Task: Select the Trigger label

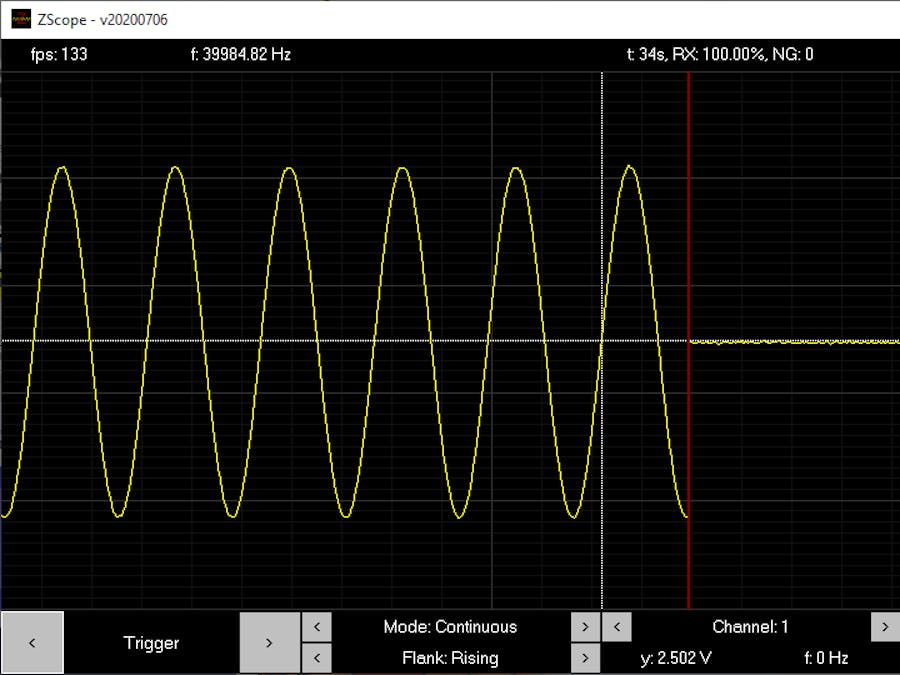Action: point(151,641)
